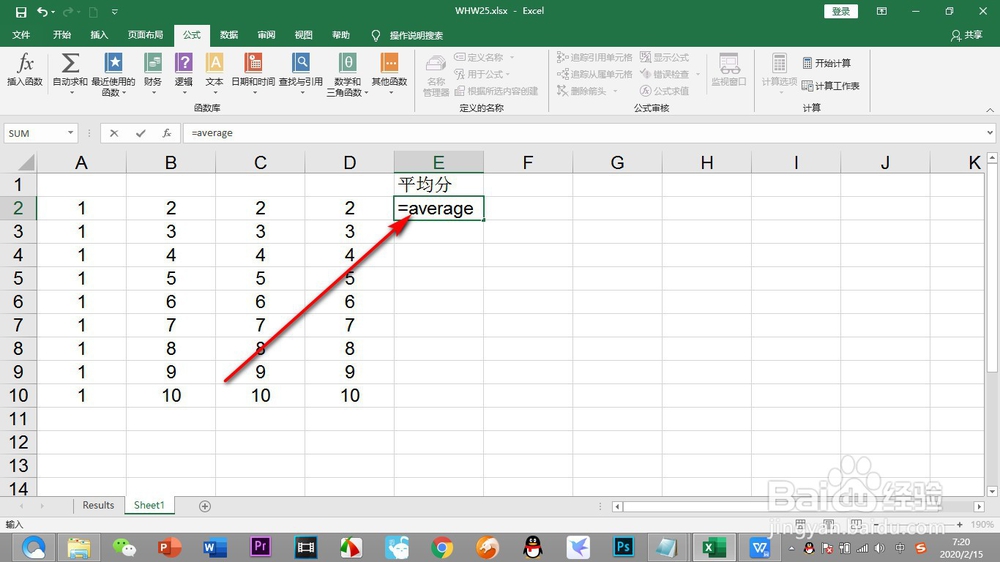This screenshot has height=562, width=1000.
Task: Click the Select All corner triangle
Action: (x=25, y=162)
